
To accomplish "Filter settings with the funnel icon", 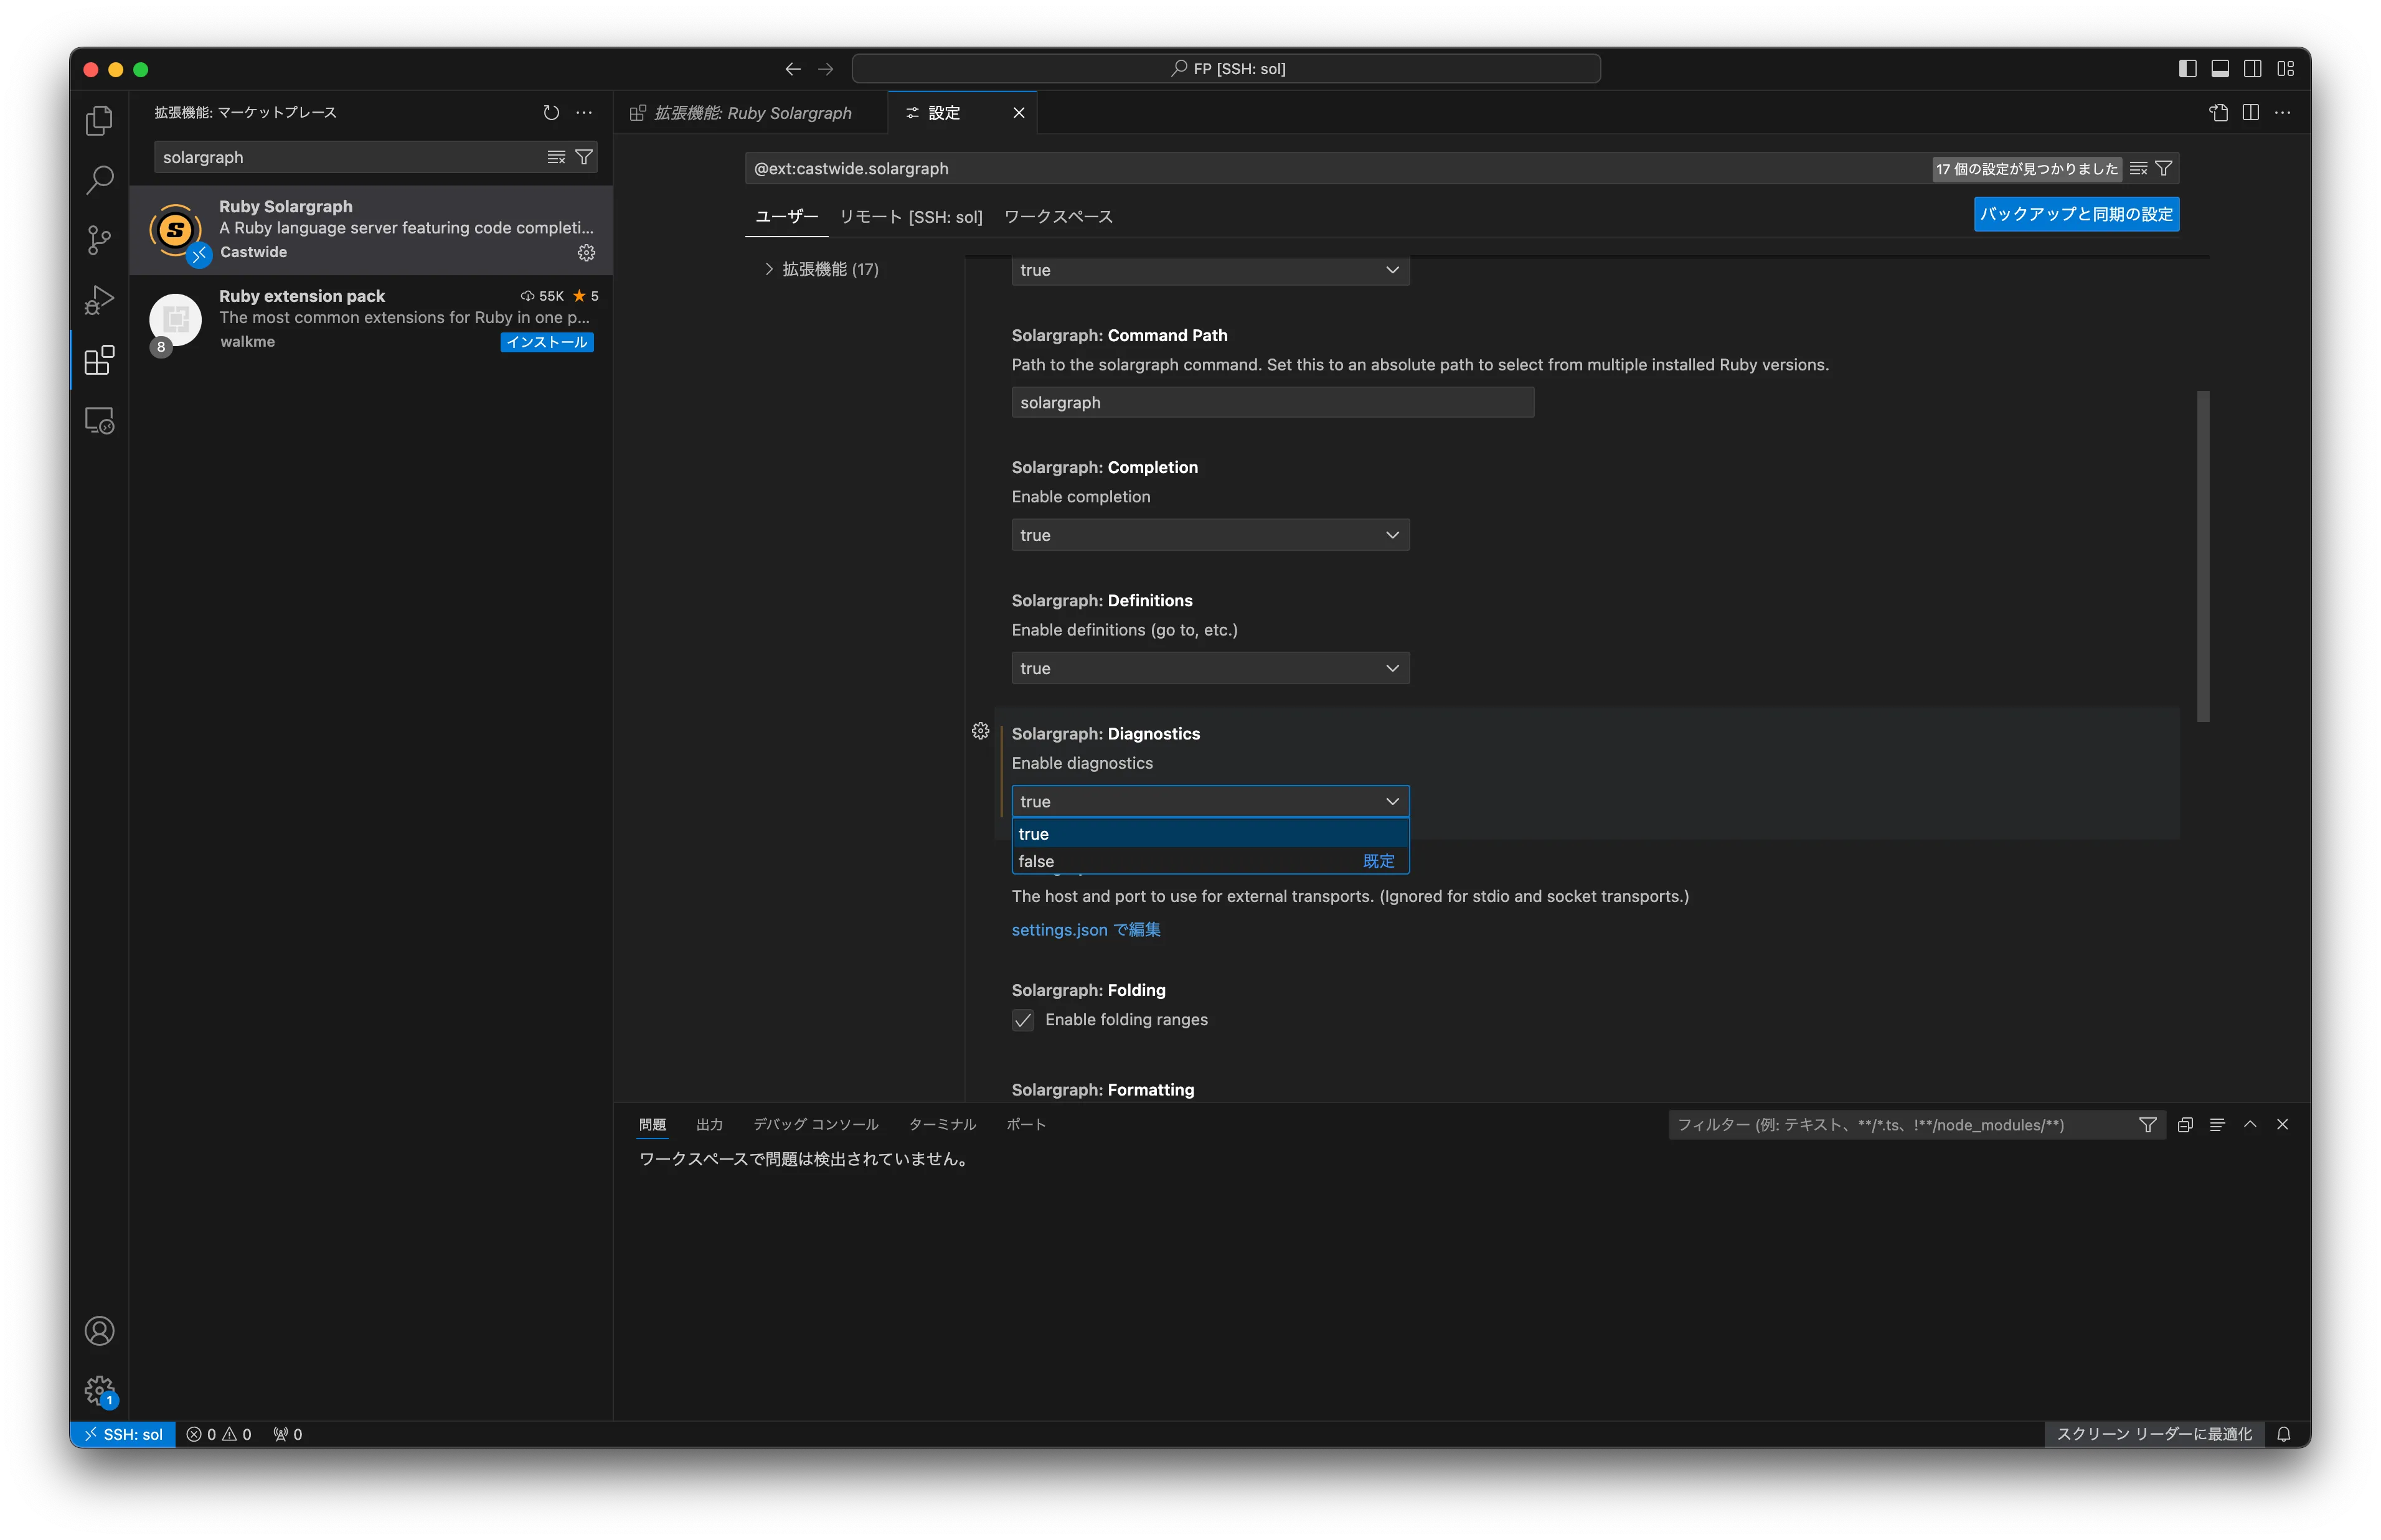I will [x=2164, y=168].
